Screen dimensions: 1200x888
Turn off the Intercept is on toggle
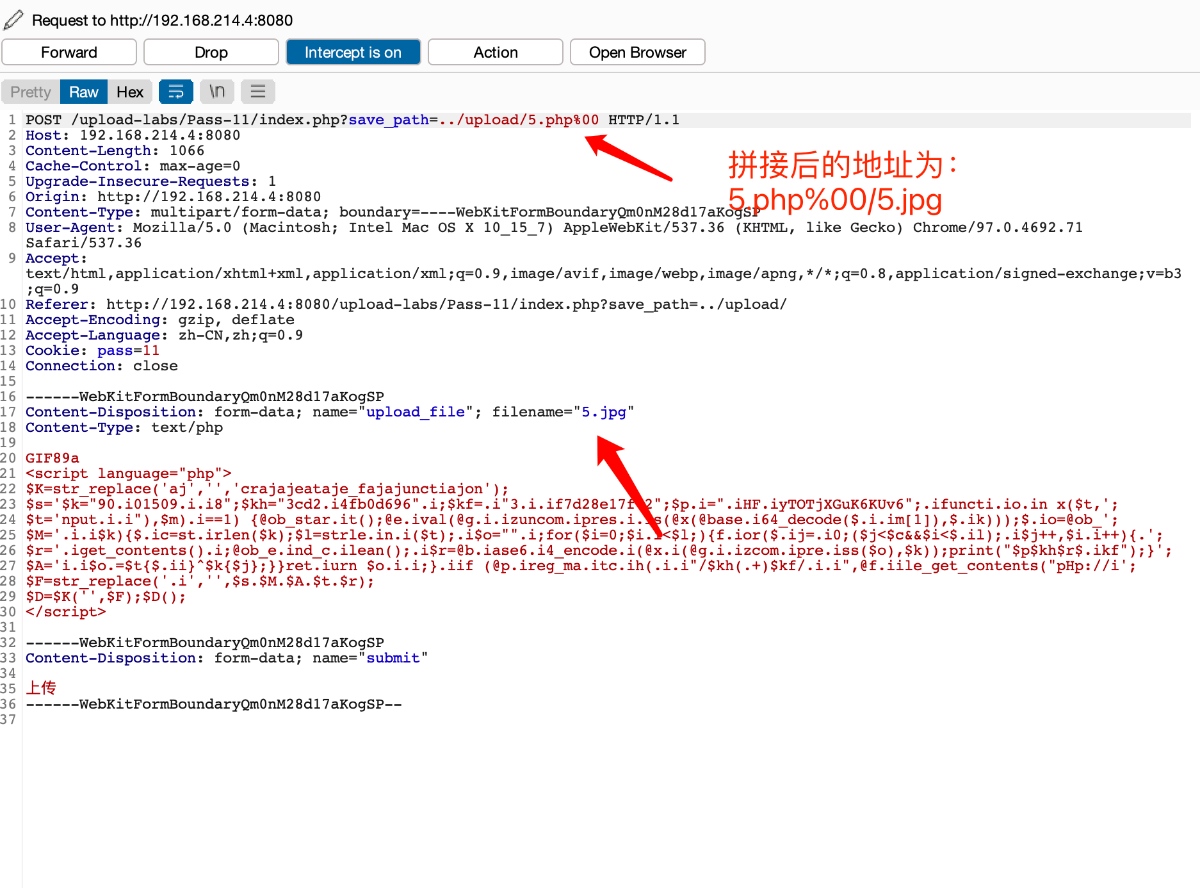[x=353, y=52]
